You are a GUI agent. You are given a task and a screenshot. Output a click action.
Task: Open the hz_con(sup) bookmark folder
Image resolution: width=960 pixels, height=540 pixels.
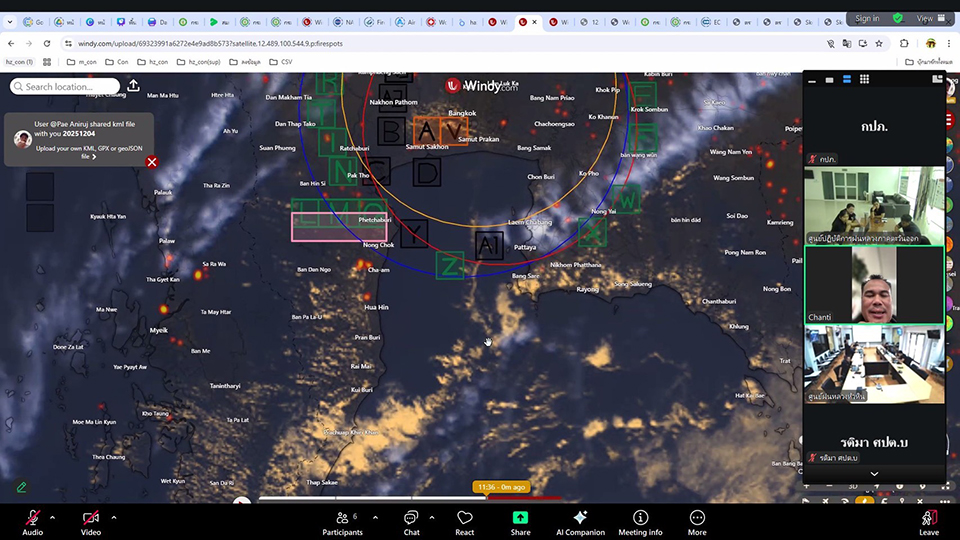201,62
